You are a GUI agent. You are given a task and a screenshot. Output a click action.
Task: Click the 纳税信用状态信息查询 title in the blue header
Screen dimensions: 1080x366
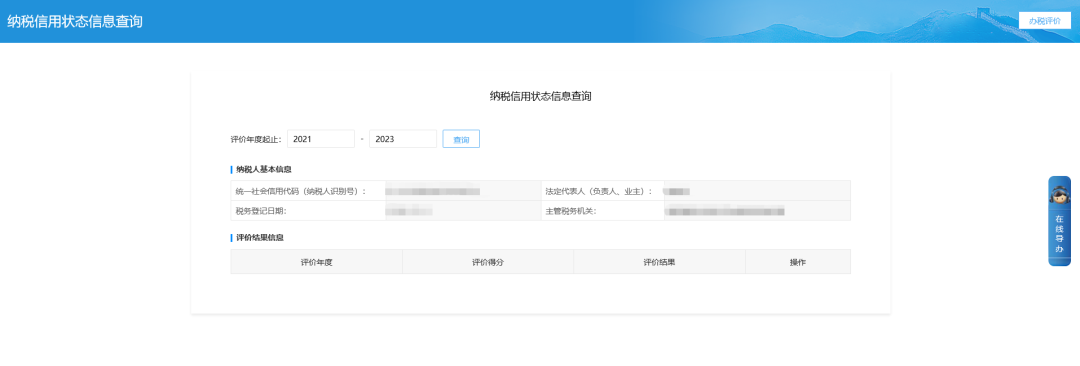tap(75, 21)
